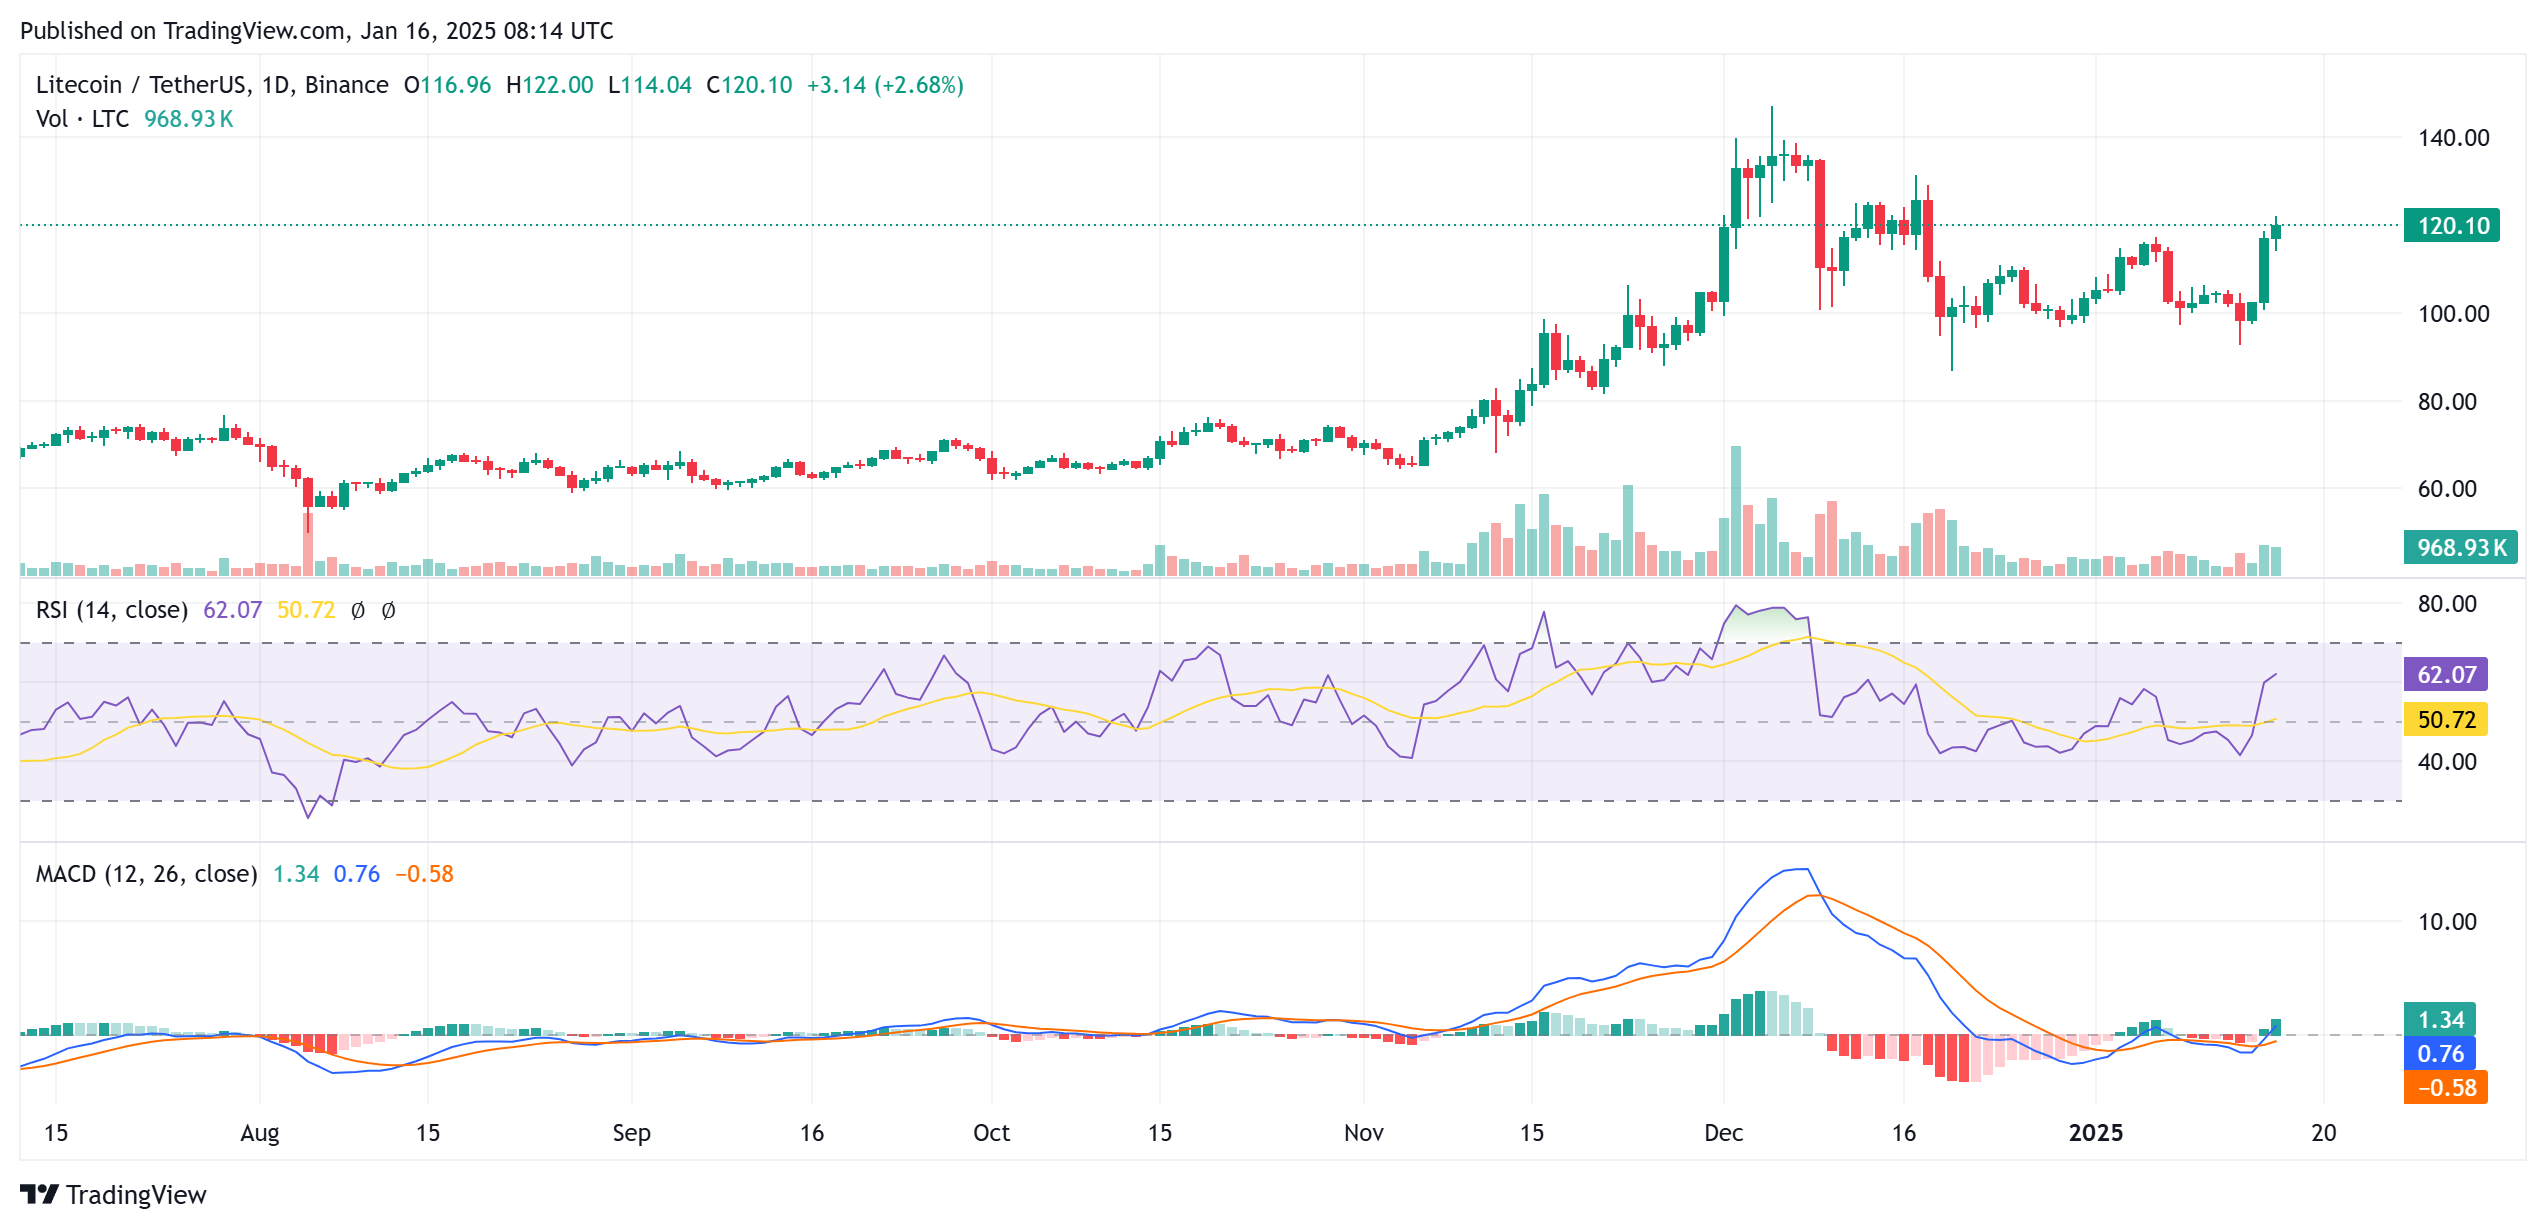Screen dimensions: 2546x1230
Task: Click the MACD legend value 0.76
Action: pyautogui.click(x=357, y=874)
